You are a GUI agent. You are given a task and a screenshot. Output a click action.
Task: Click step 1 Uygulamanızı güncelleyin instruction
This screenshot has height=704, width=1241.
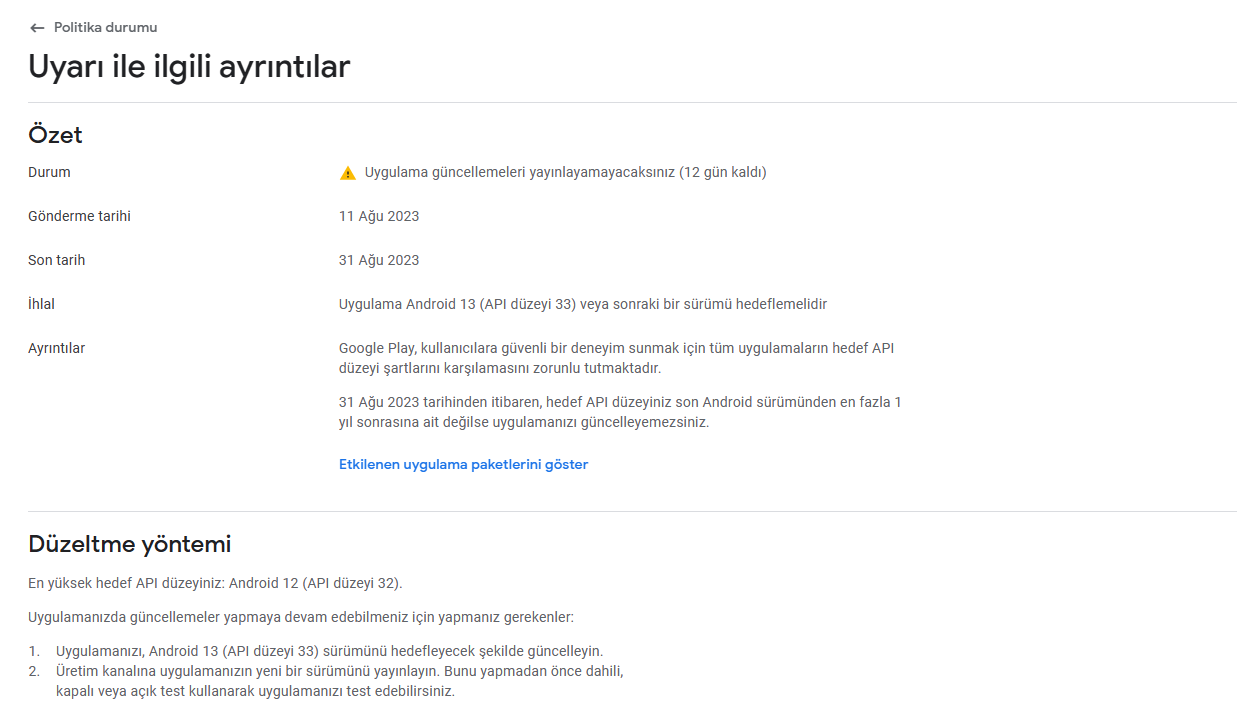(x=329, y=651)
